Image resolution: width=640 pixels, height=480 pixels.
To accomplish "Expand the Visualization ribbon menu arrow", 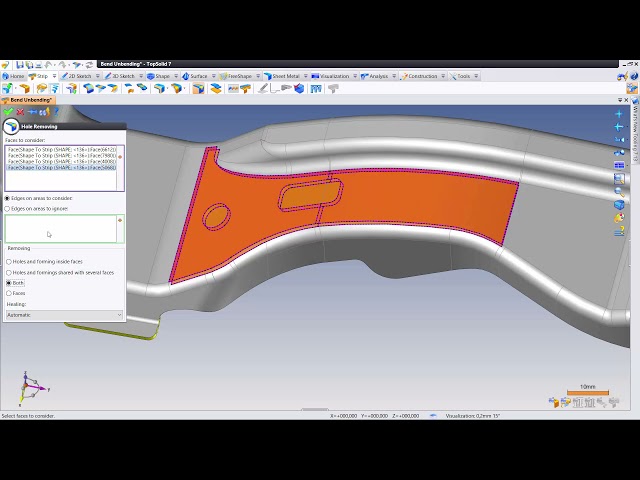I will click(353, 76).
